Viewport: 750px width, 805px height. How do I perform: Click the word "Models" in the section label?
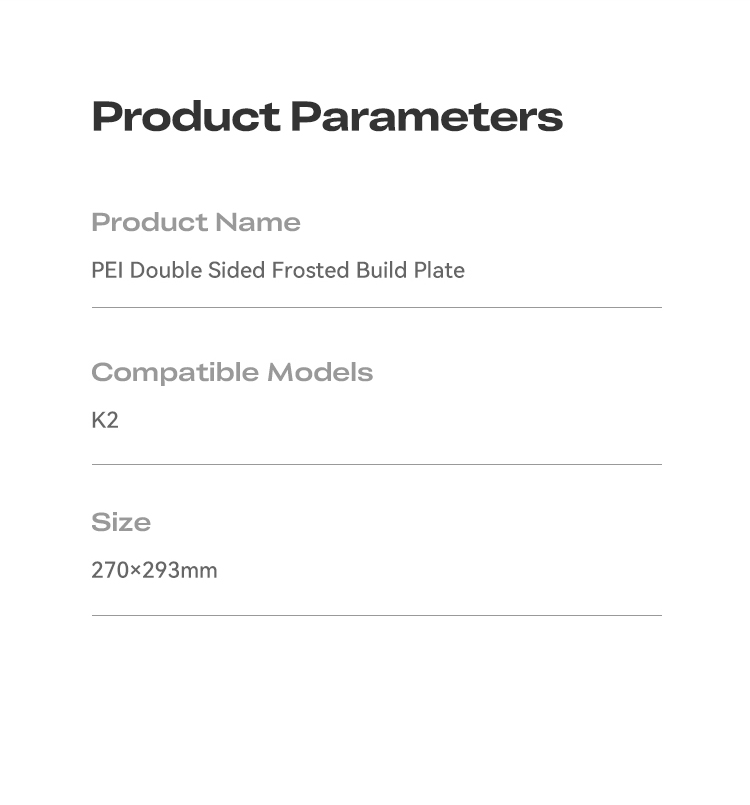pyautogui.click(x=320, y=373)
